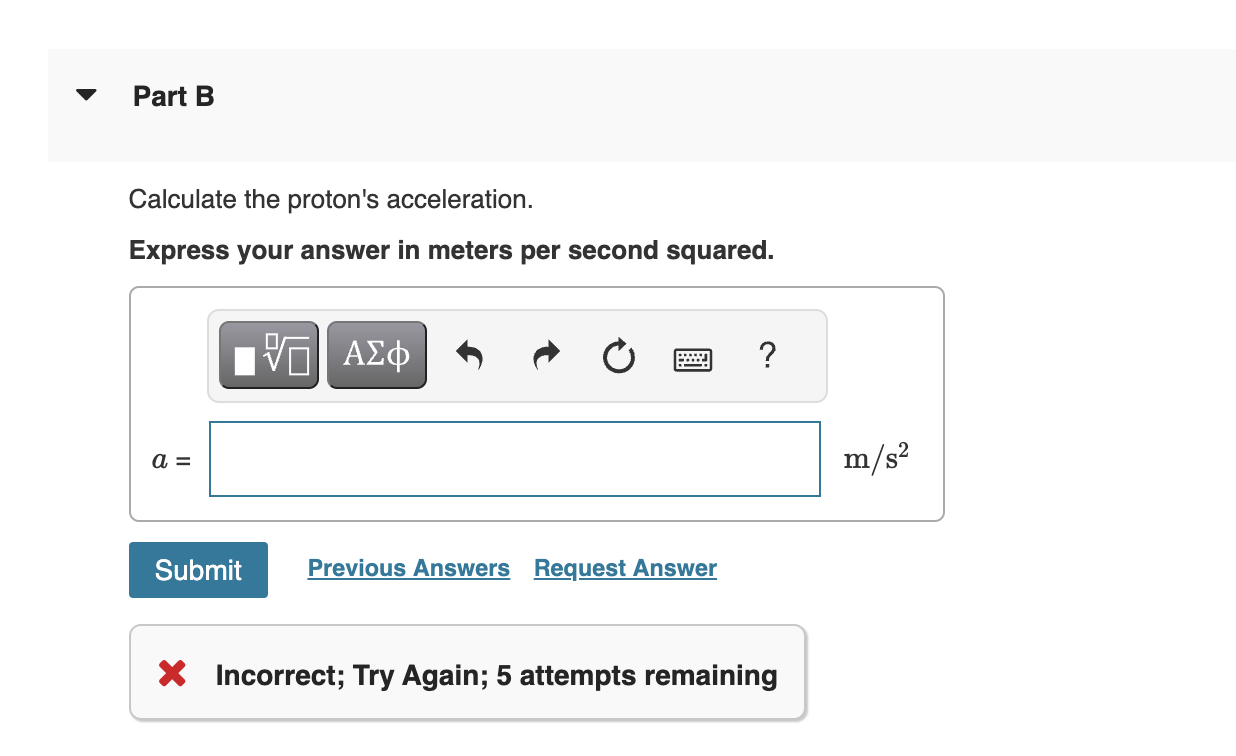1236x756 pixels.
Task: Undo the last input
Action: [x=469, y=354]
